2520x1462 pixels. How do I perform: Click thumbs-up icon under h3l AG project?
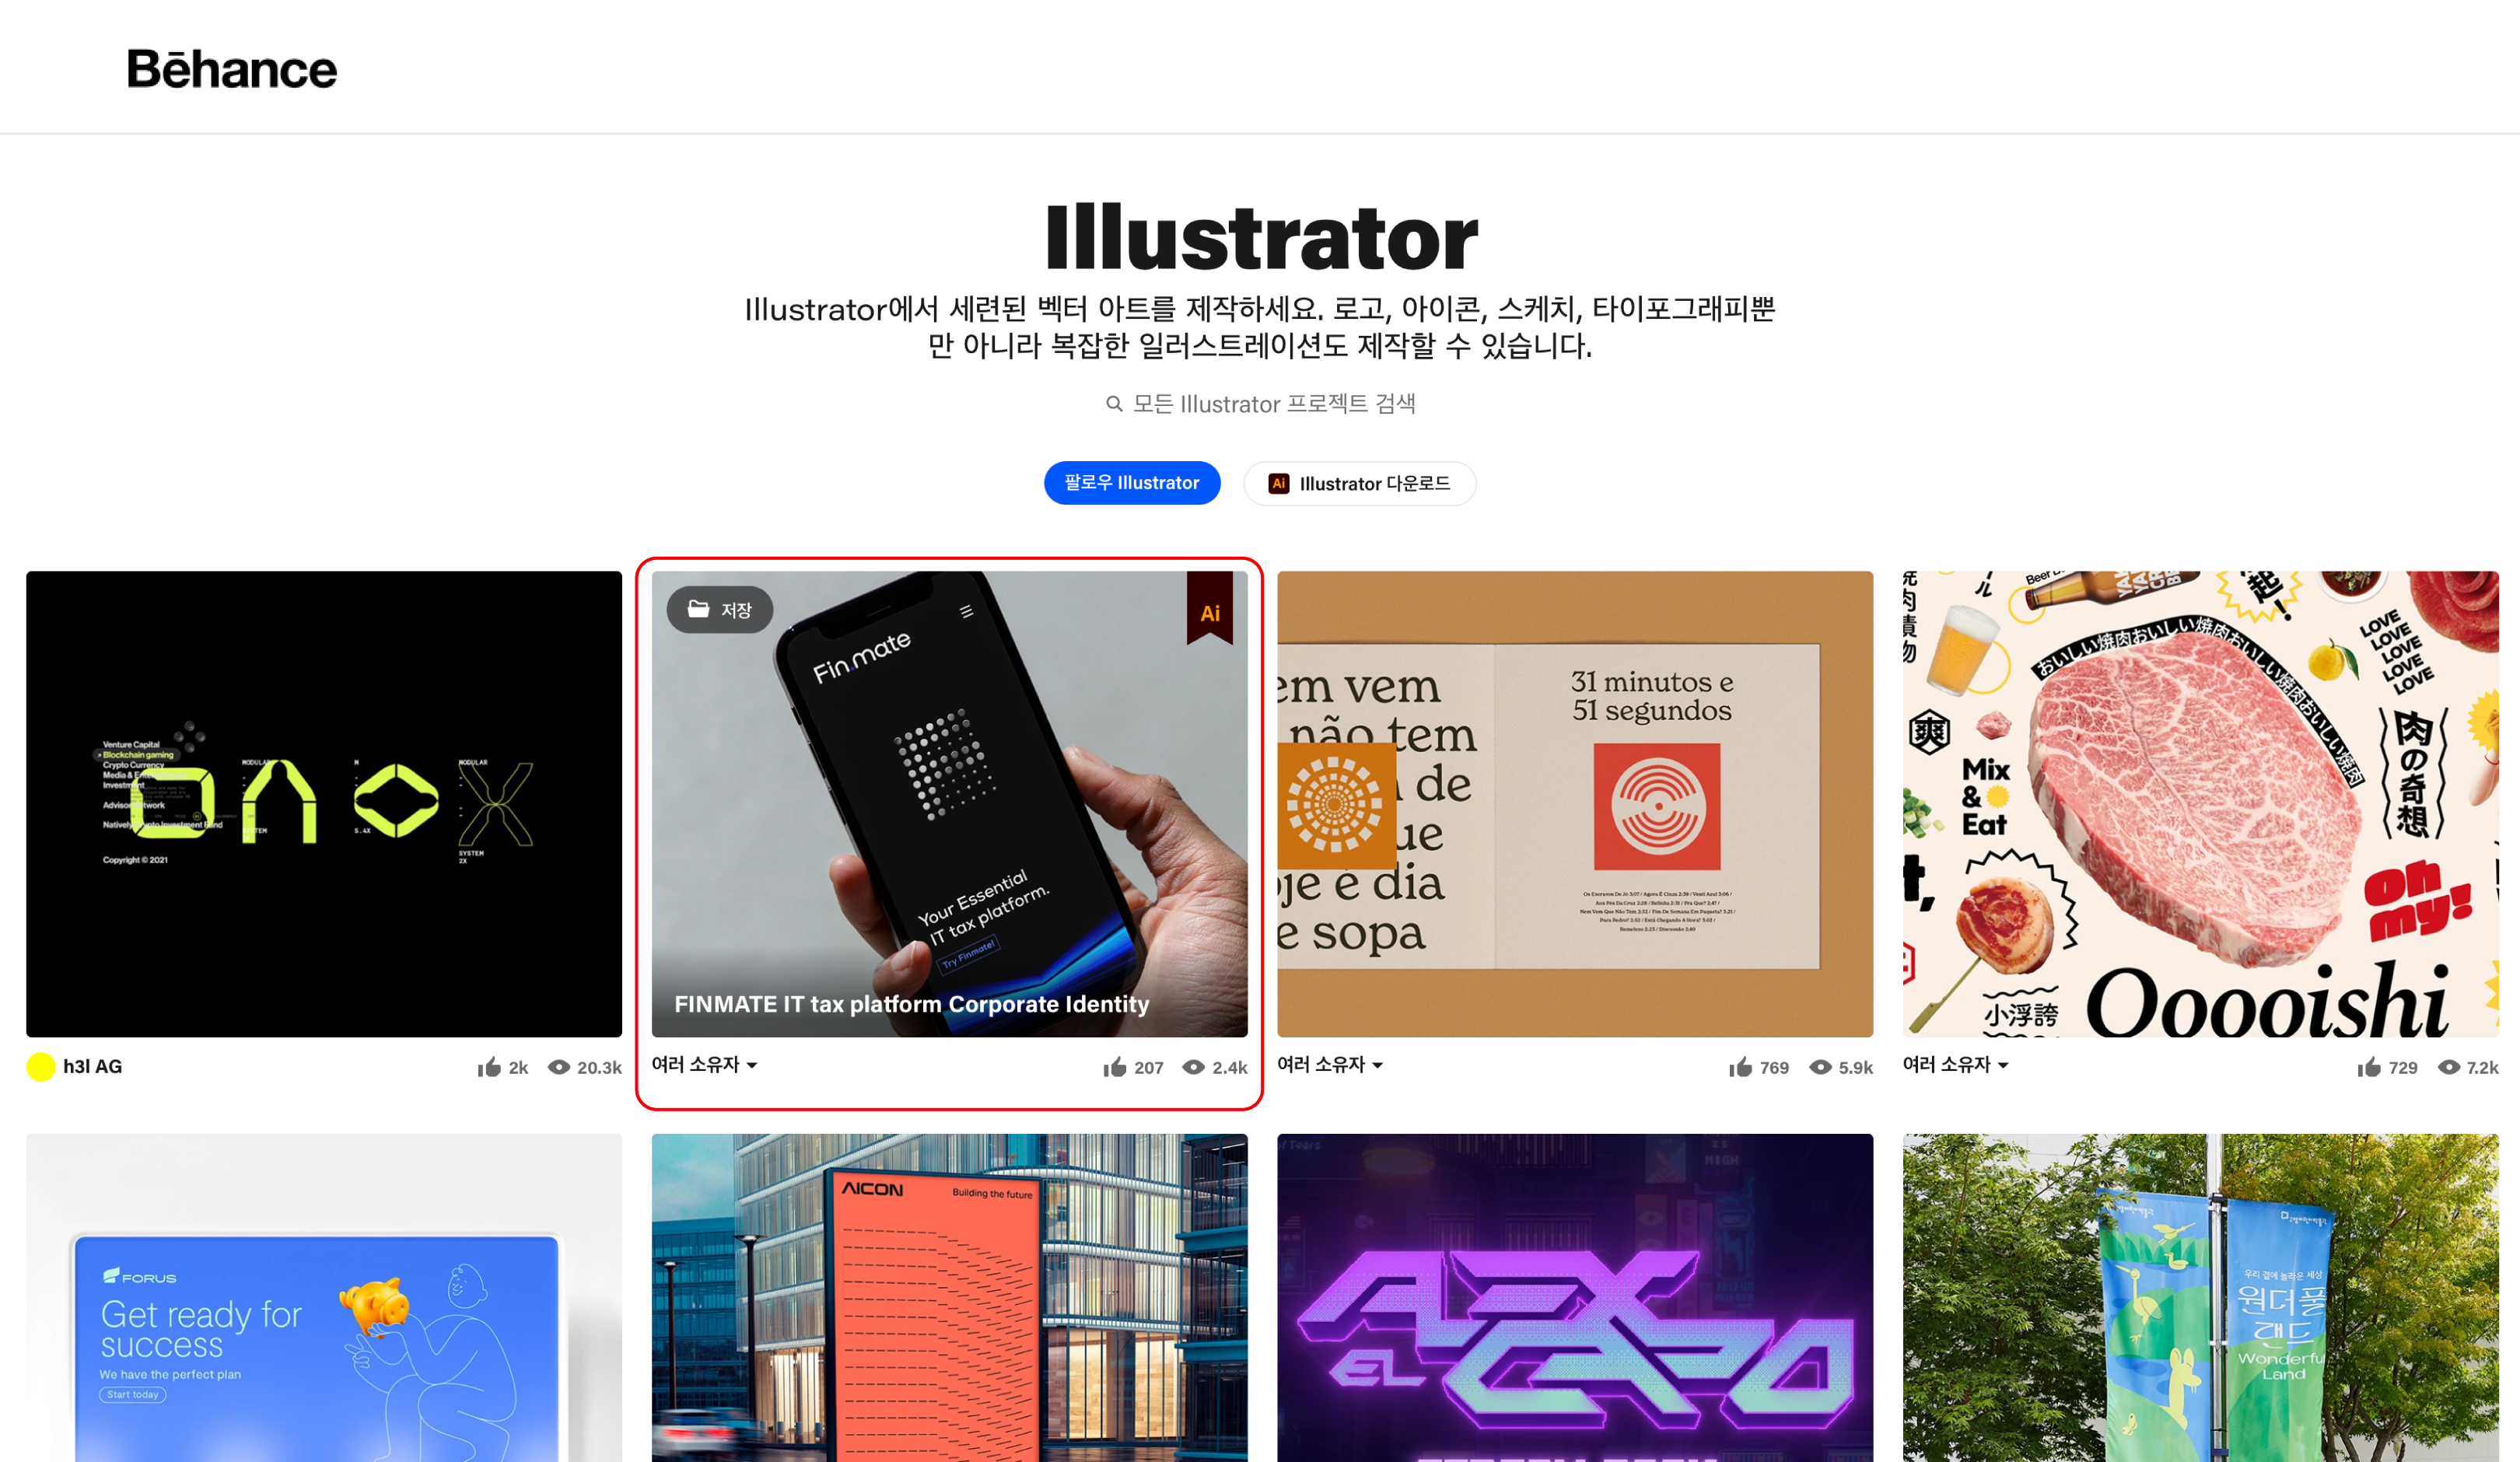click(489, 1067)
